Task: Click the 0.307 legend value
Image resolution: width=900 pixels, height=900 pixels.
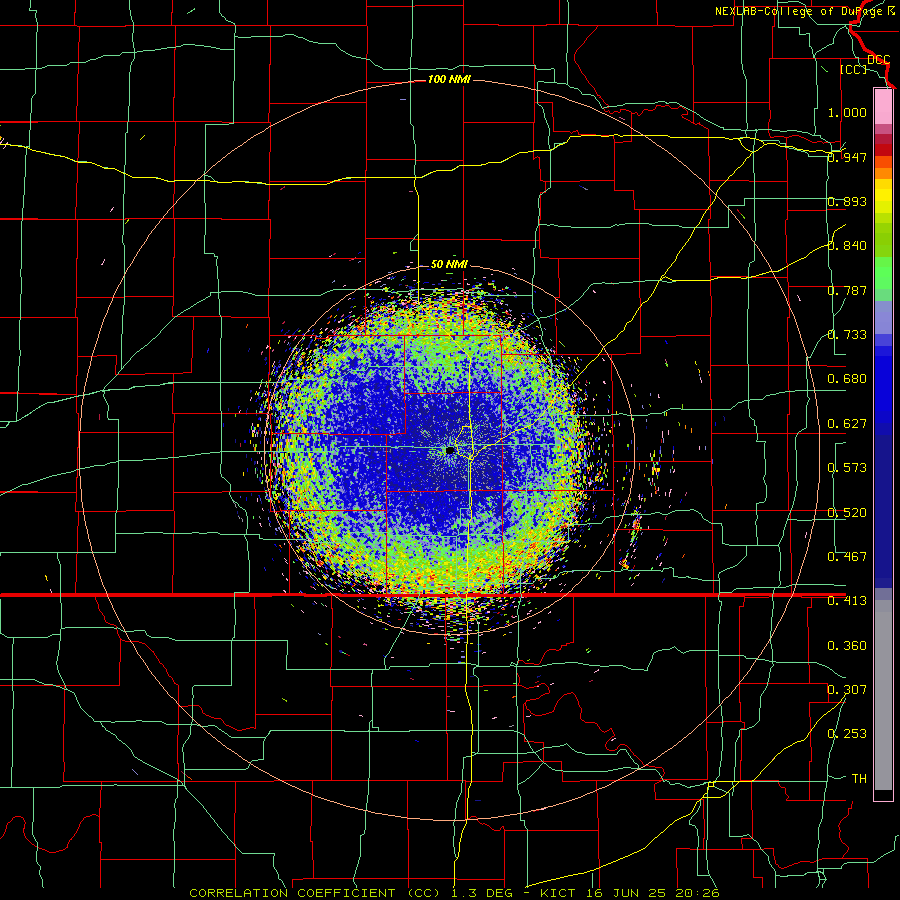Action: [847, 690]
